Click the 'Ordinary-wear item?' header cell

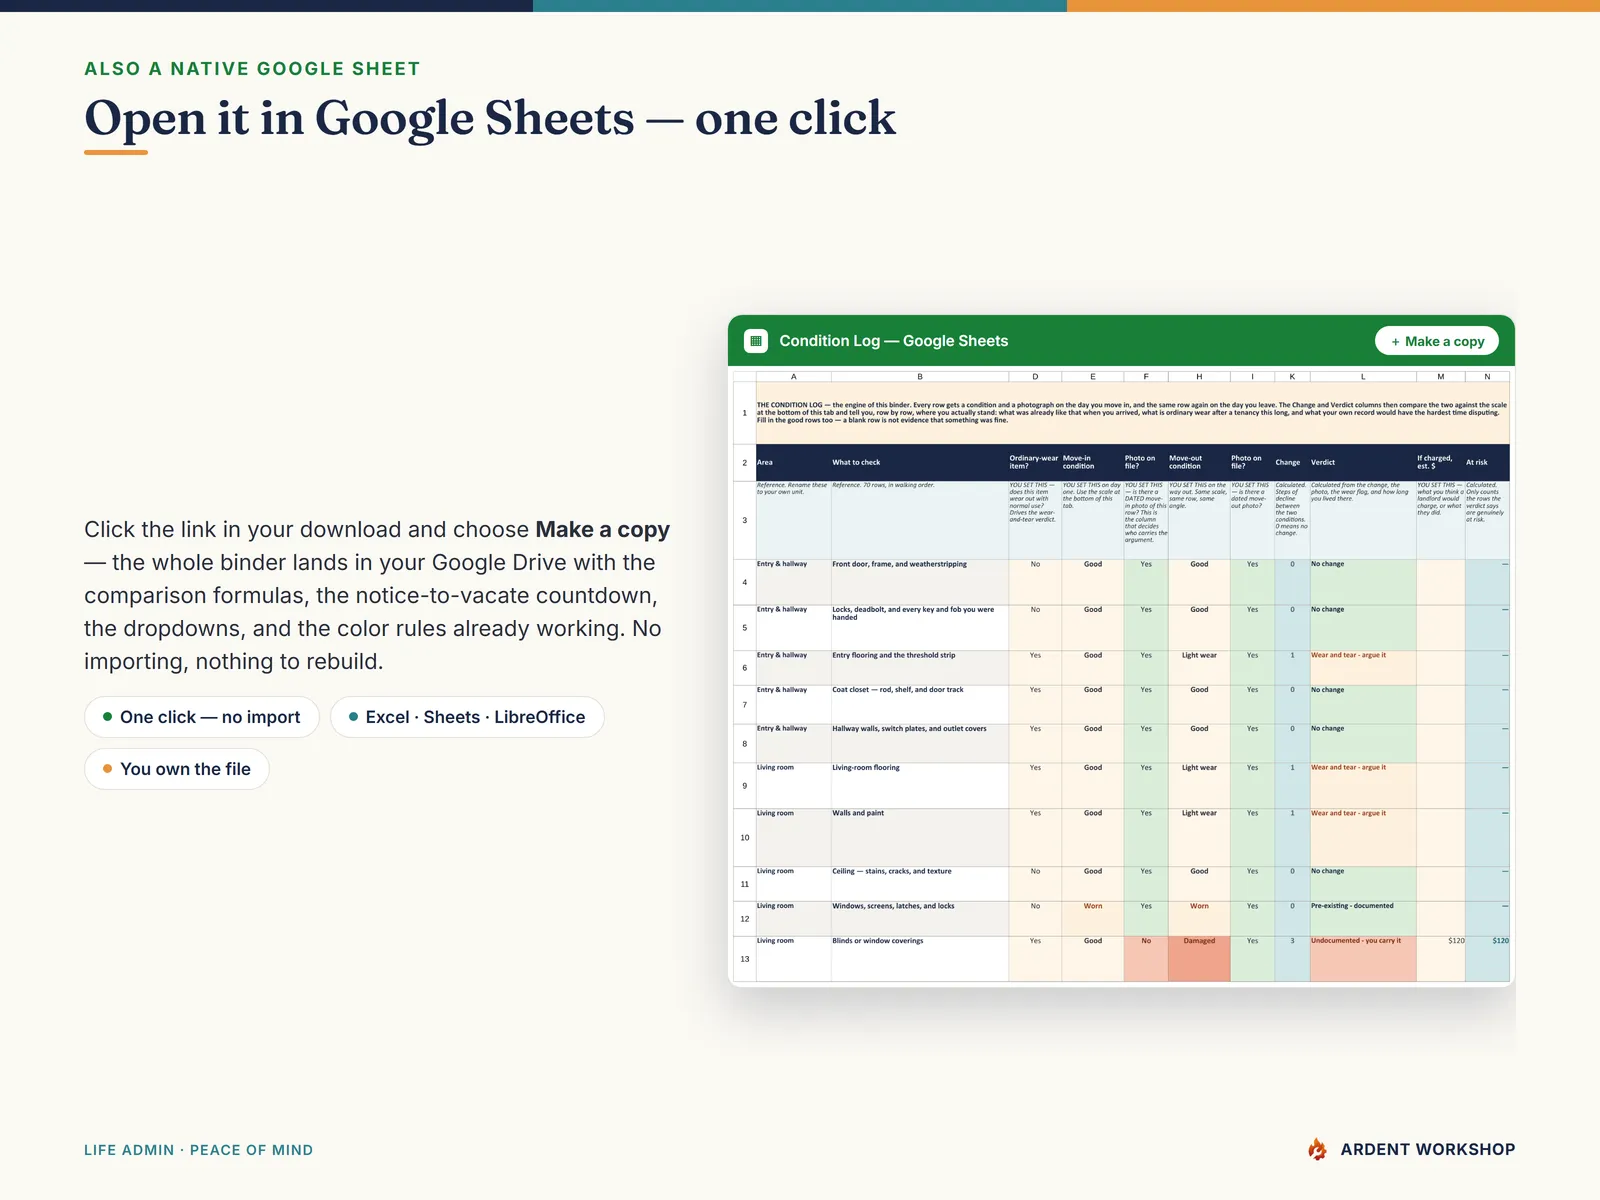pyautogui.click(x=1034, y=463)
